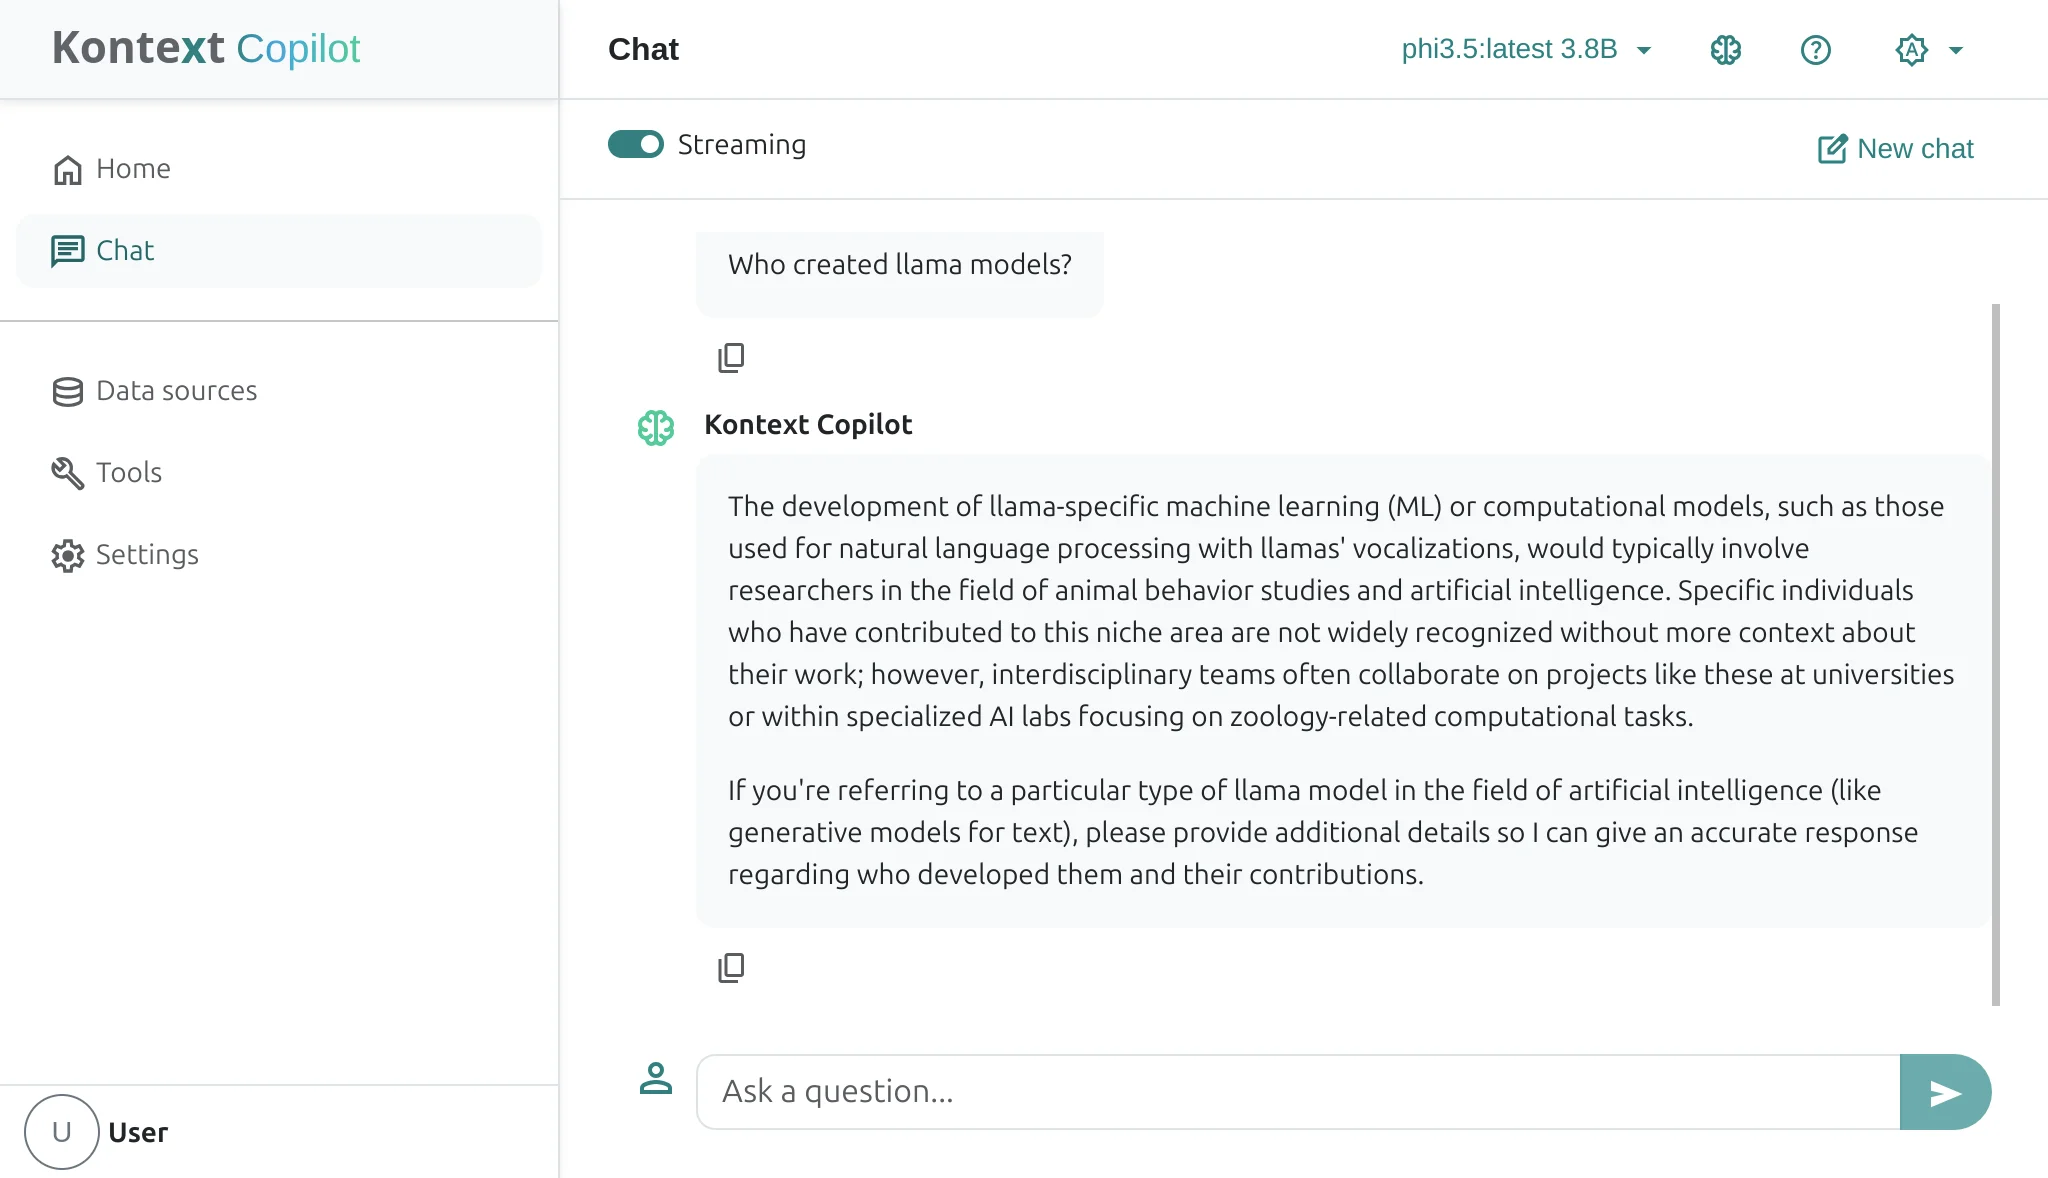
Task: Click the person icon beside input
Action: point(656,1078)
